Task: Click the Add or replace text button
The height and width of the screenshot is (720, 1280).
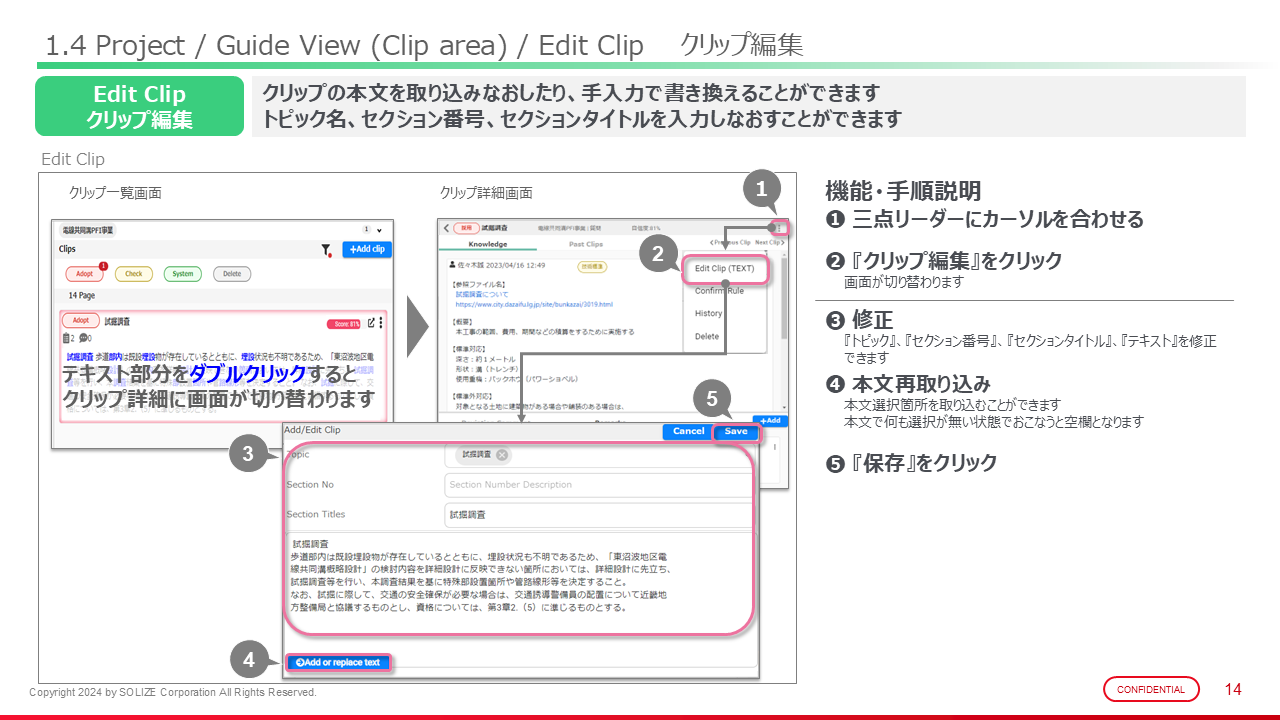Action: (338, 662)
